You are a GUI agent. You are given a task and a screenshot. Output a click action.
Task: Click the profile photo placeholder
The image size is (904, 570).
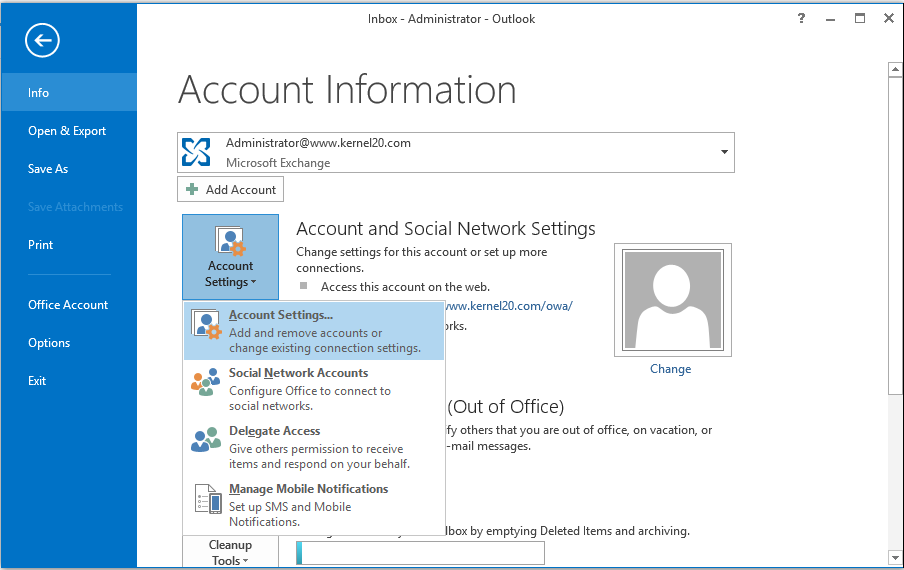673,300
